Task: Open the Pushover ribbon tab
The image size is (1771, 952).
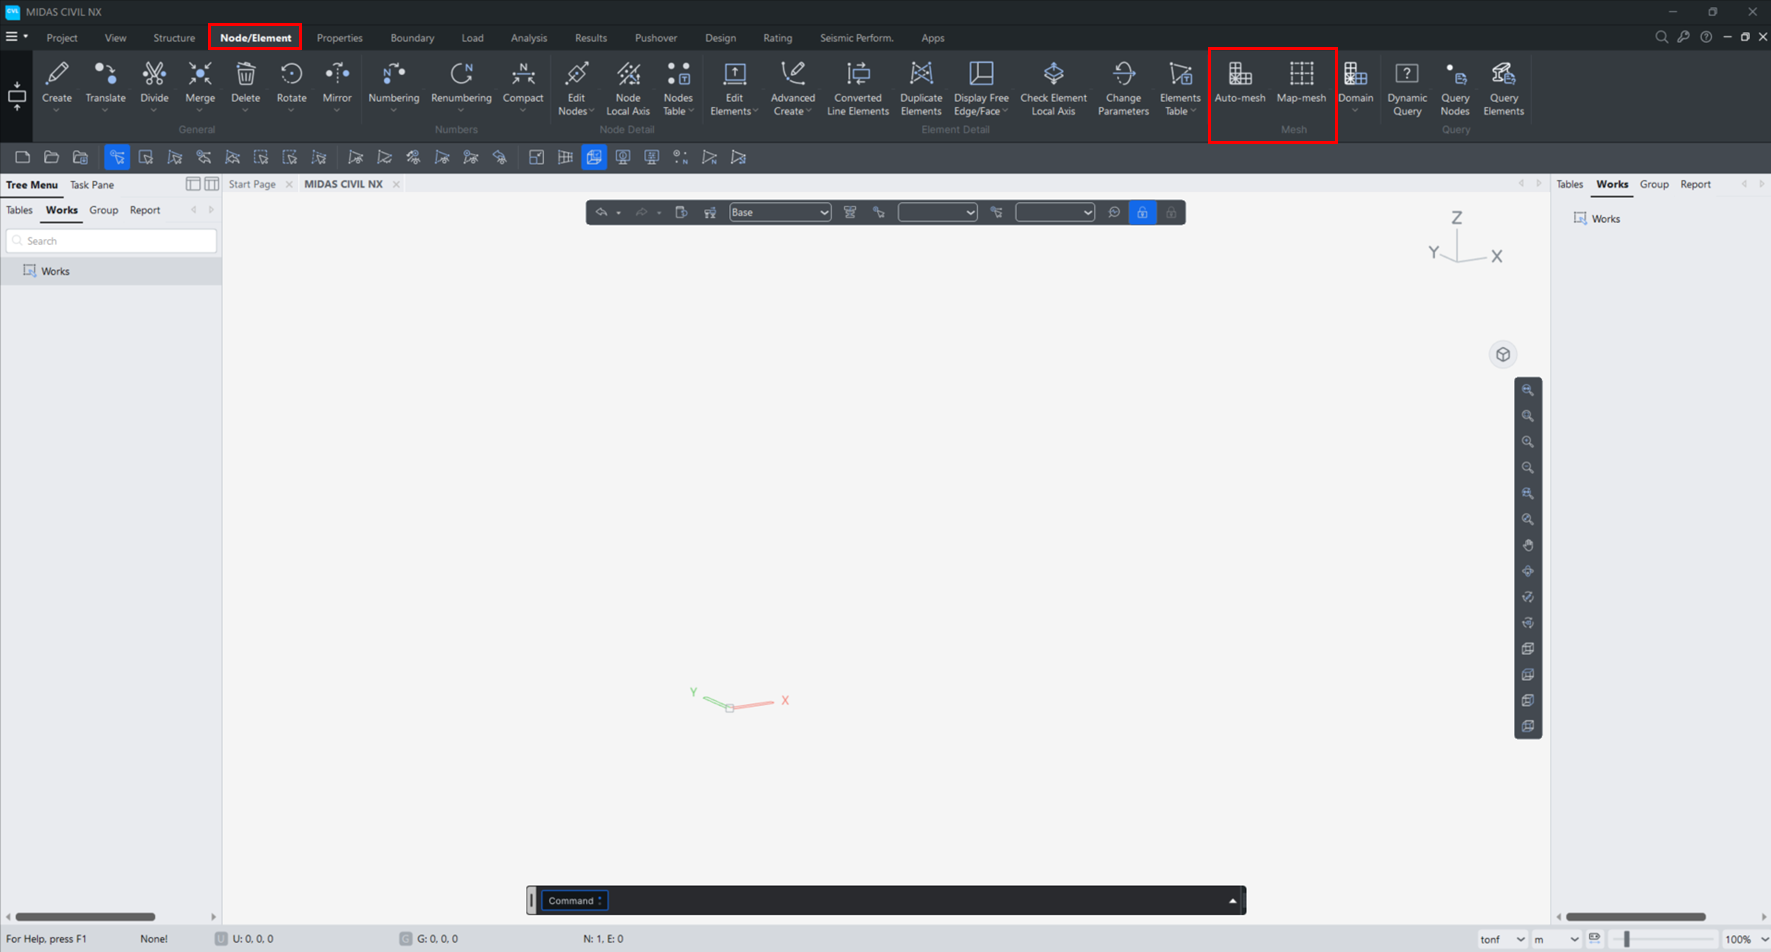Action: [x=656, y=38]
